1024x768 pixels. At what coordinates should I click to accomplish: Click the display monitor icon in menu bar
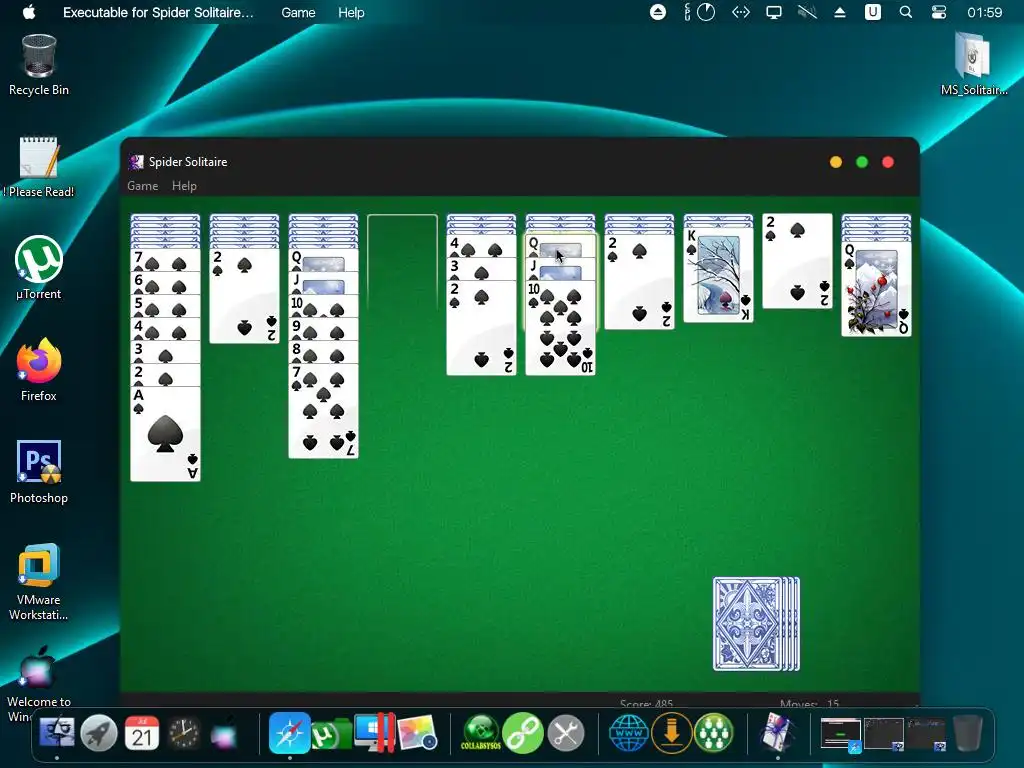point(774,12)
